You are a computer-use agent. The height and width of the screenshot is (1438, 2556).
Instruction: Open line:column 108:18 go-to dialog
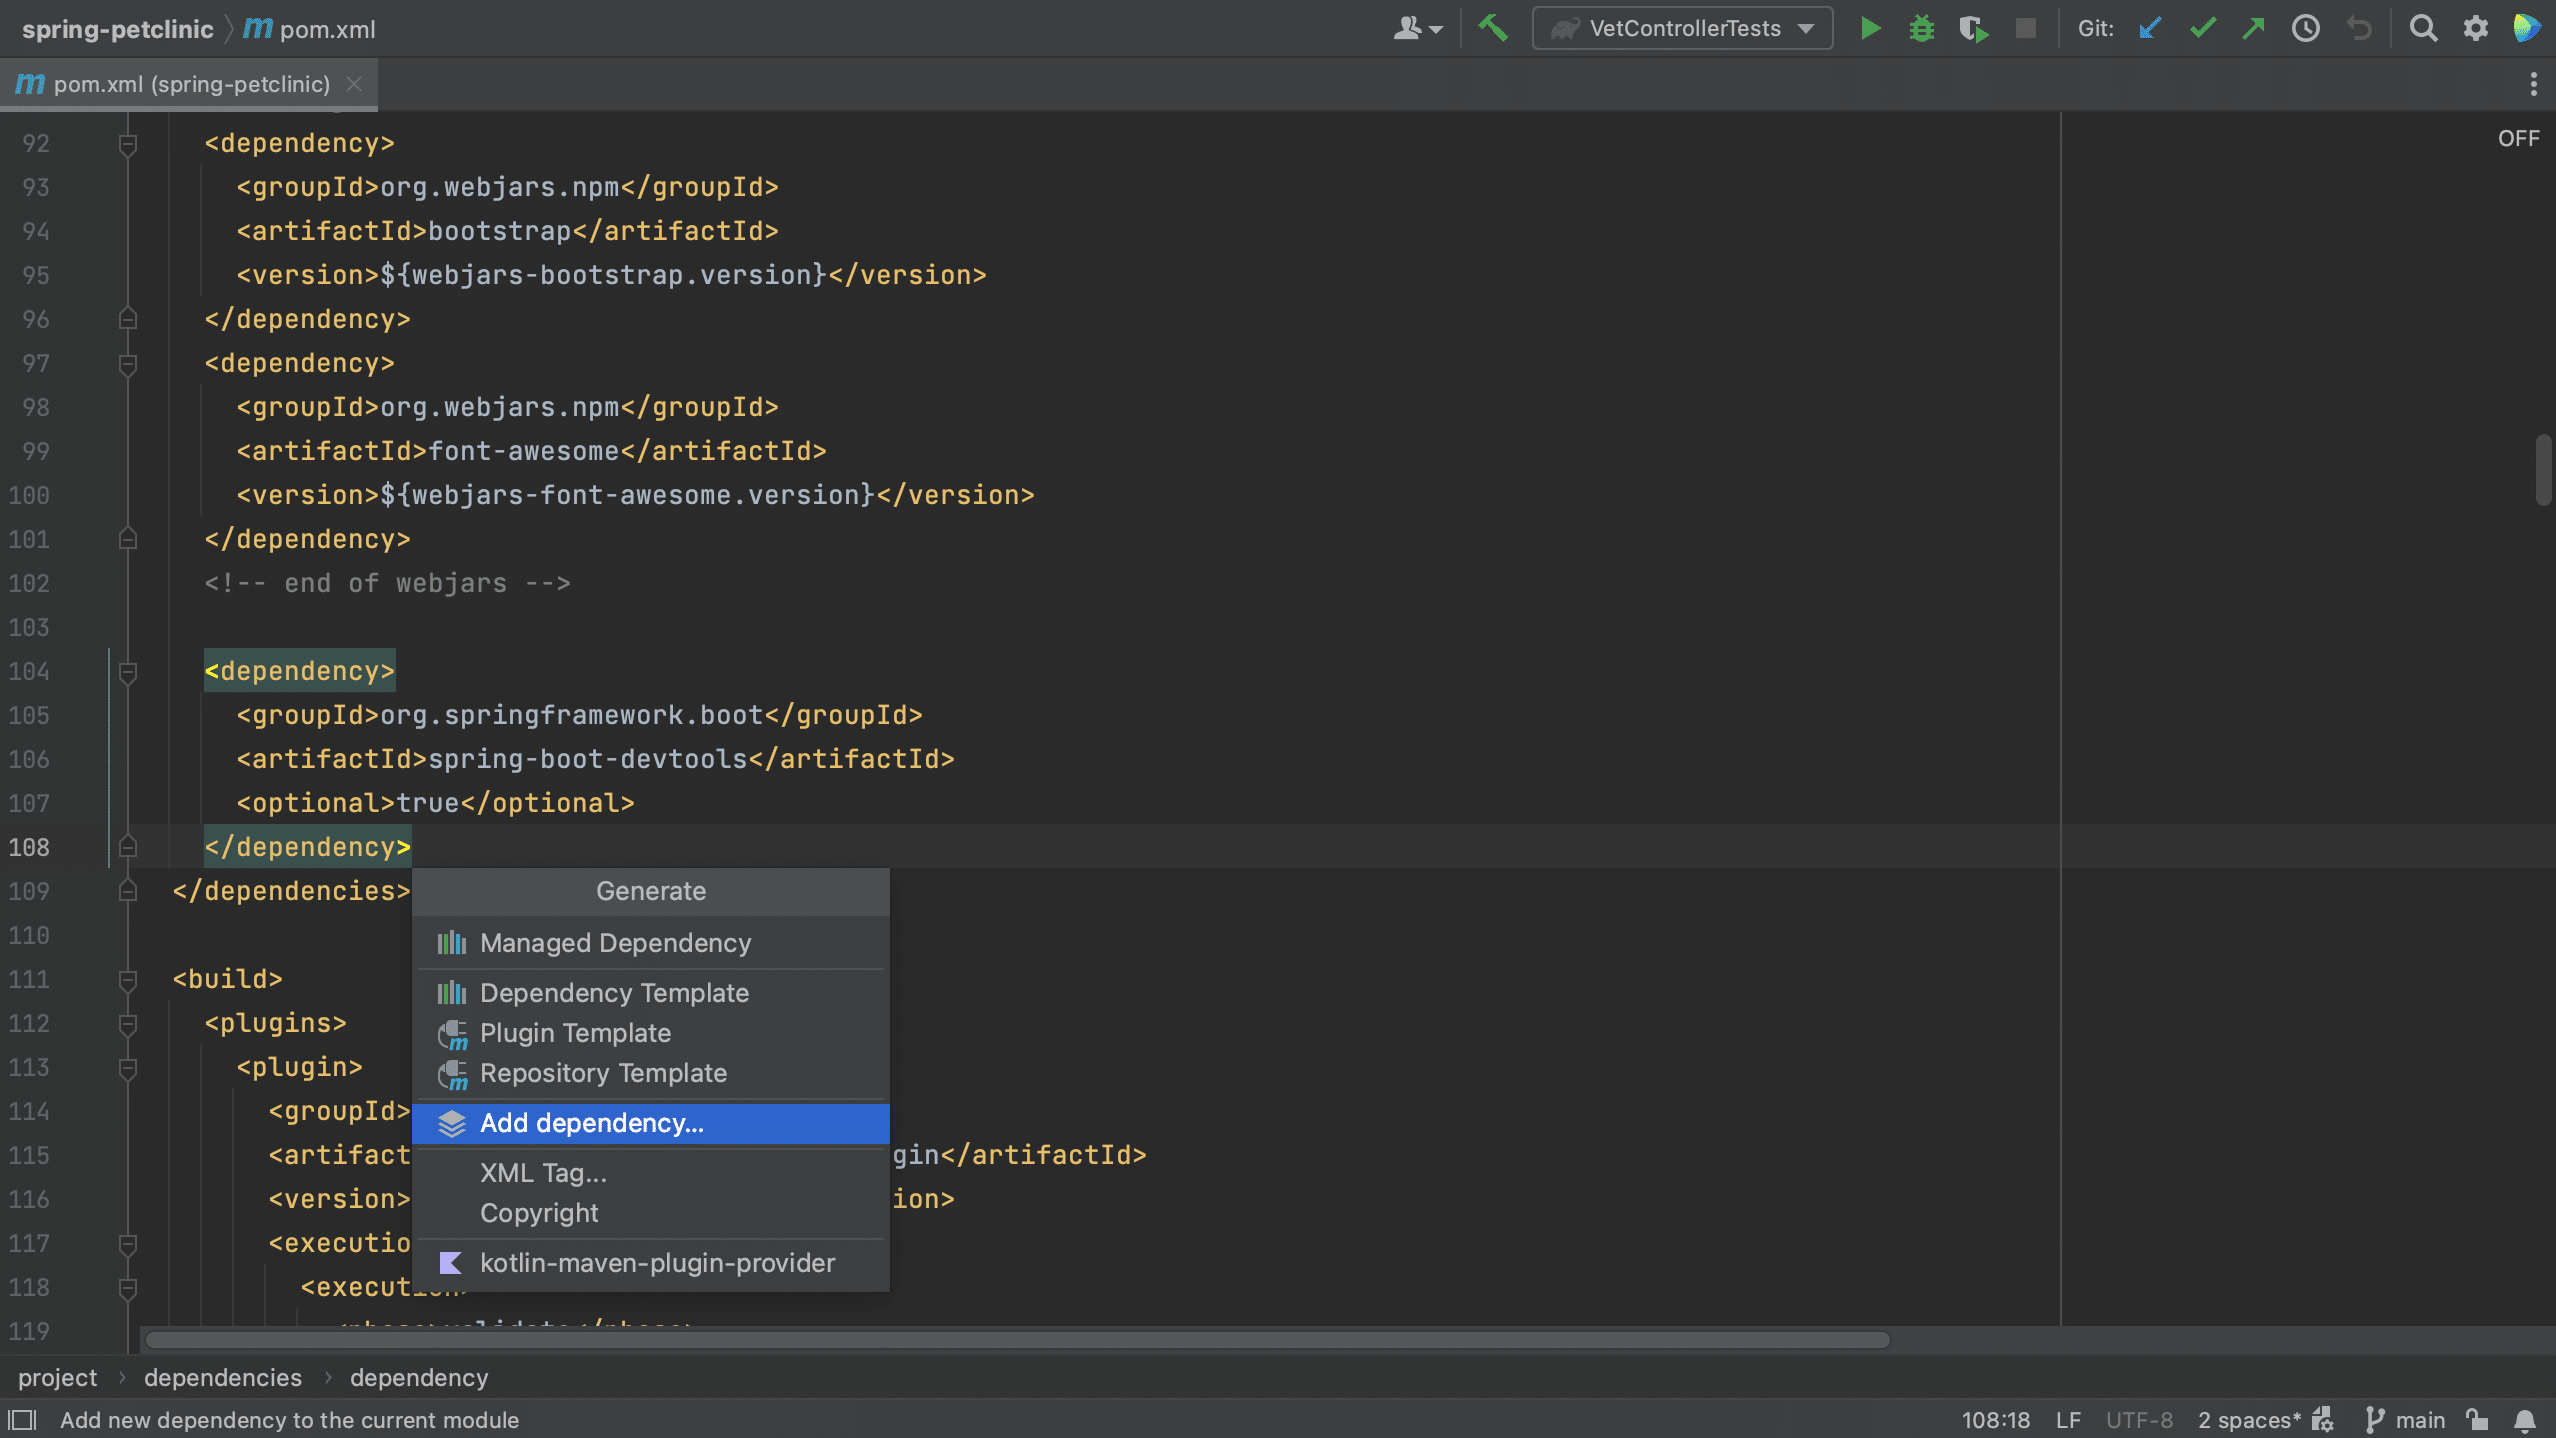point(1995,1420)
